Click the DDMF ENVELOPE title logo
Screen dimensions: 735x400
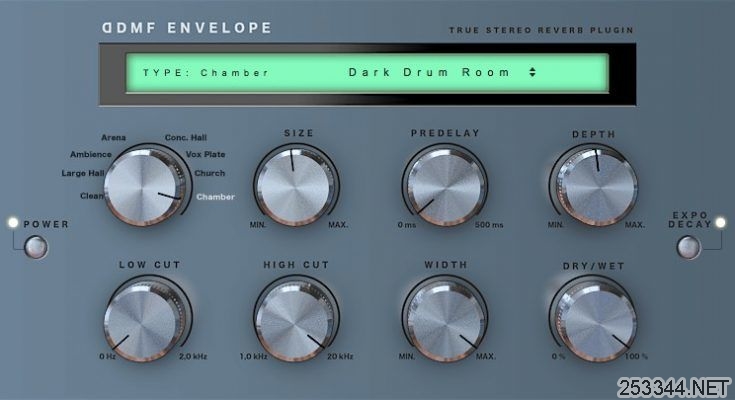coord(187,28)
